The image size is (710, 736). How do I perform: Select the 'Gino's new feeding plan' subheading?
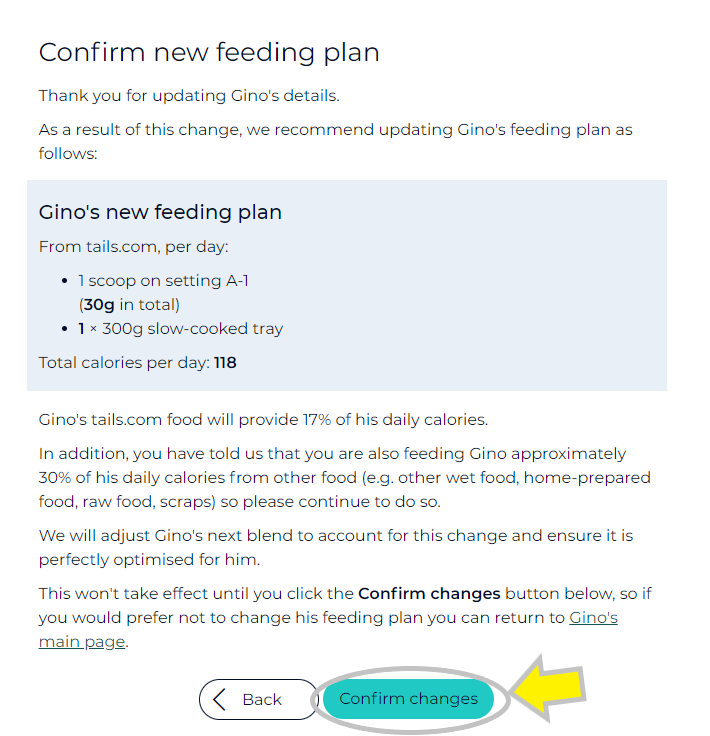(x=160, y=212)
